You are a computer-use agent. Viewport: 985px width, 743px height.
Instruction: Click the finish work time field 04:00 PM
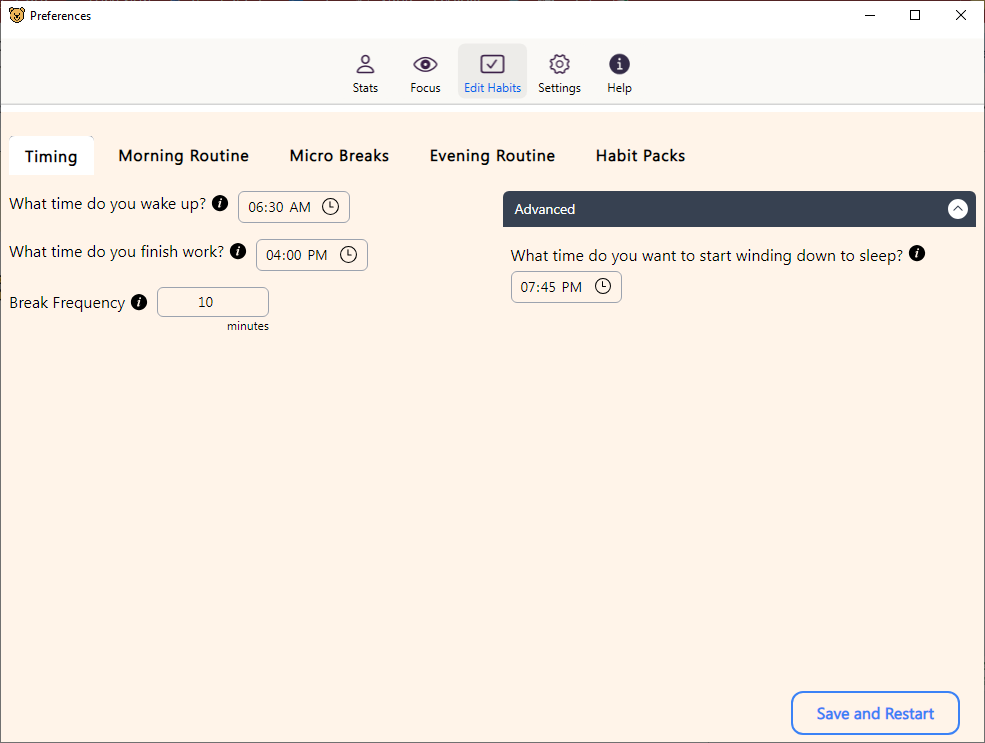[312, 254]
